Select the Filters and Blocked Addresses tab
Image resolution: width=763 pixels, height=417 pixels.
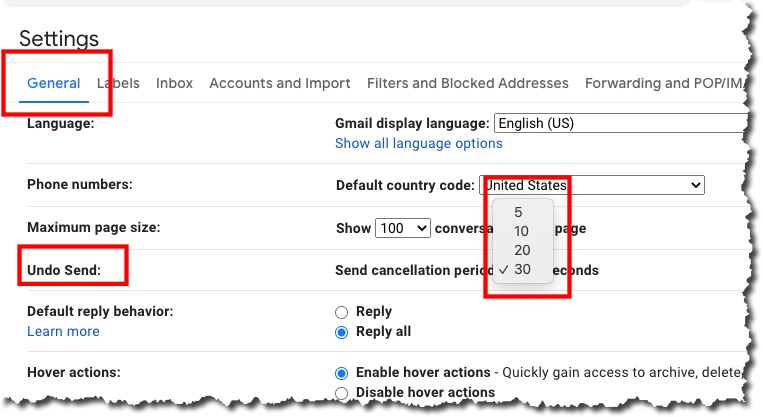click(468, 83)
